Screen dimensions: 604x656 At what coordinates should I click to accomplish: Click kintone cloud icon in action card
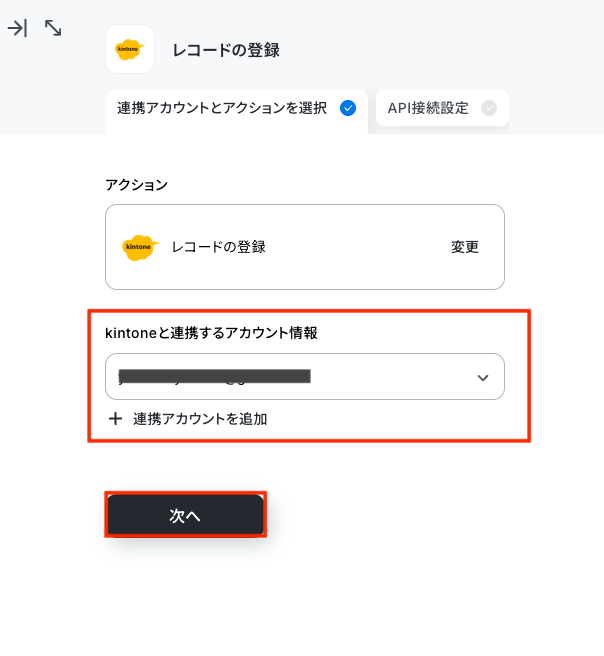click(140, 247)
